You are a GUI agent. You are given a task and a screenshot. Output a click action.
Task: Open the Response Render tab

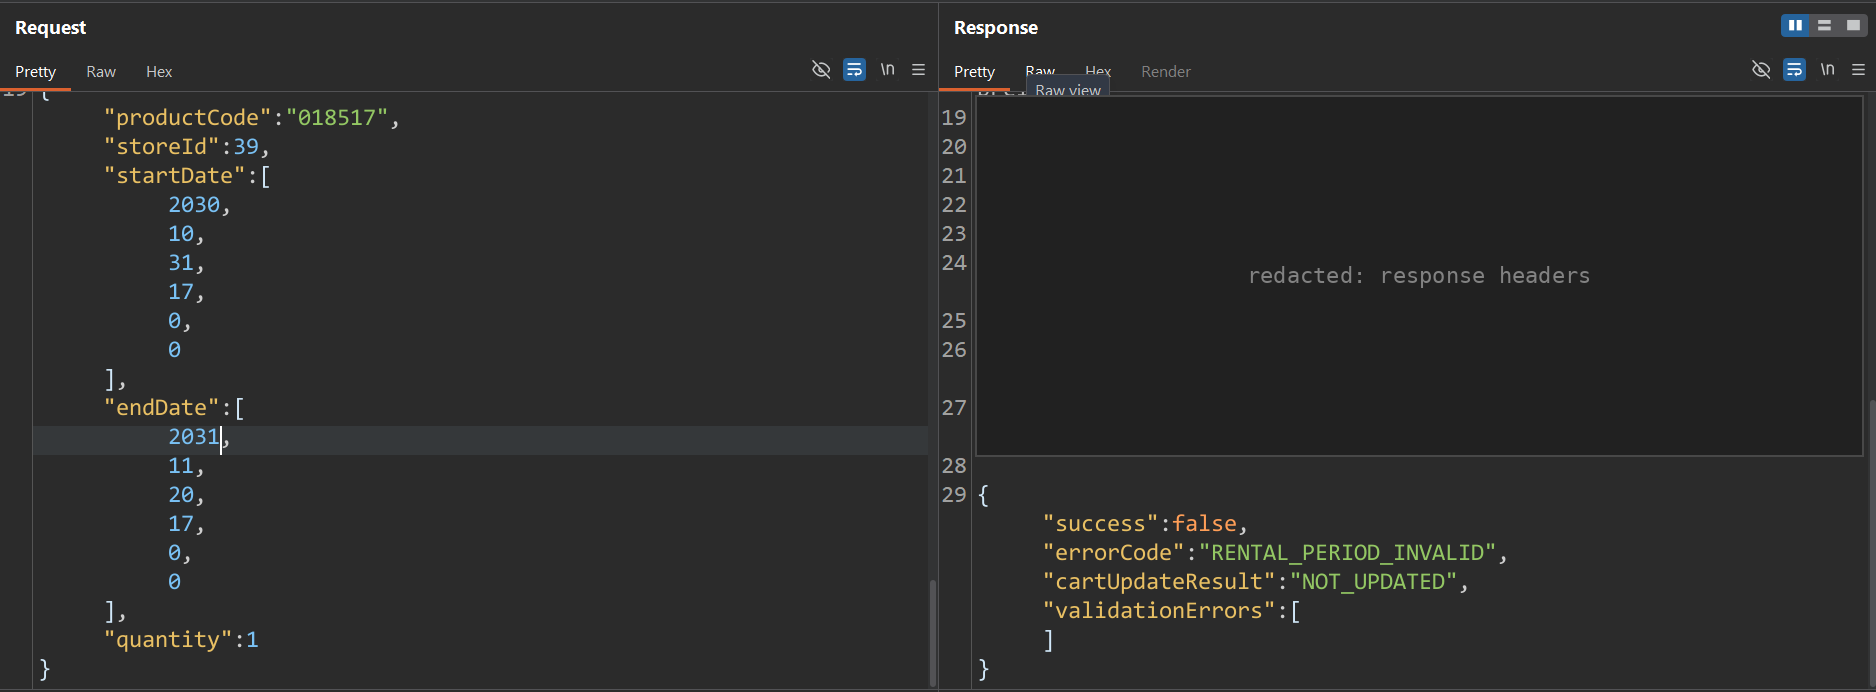(1166, 72)
